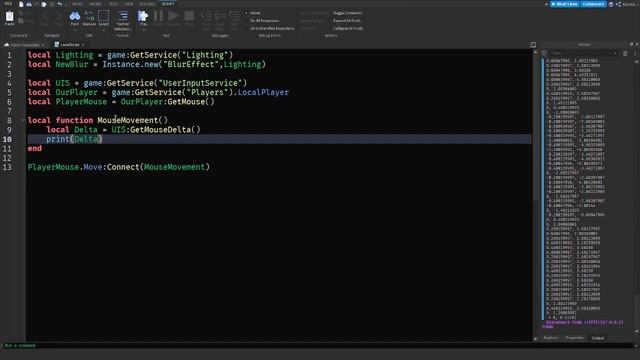The image size is (640, 360).
Task: Click the share icon near username
Action: tap(618, 4)
